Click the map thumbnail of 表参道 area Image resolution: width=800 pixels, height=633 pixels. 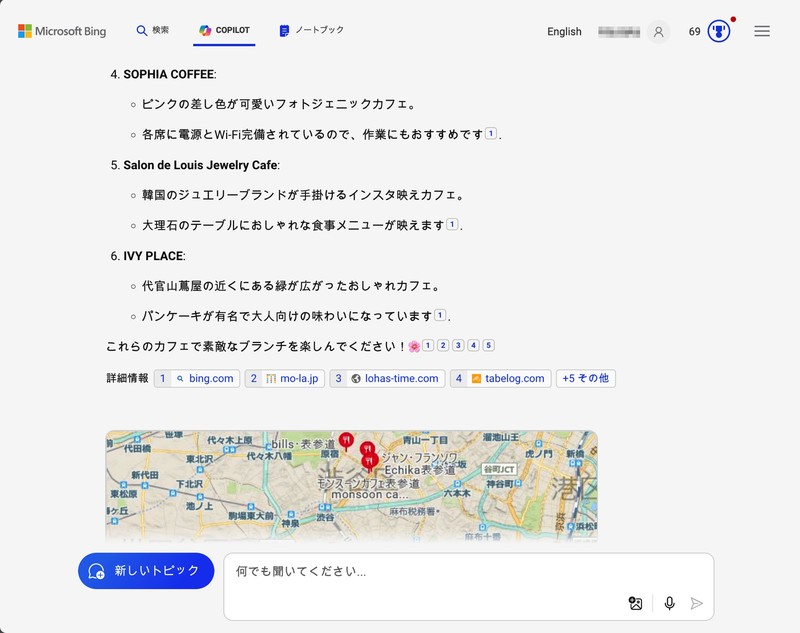352,486
